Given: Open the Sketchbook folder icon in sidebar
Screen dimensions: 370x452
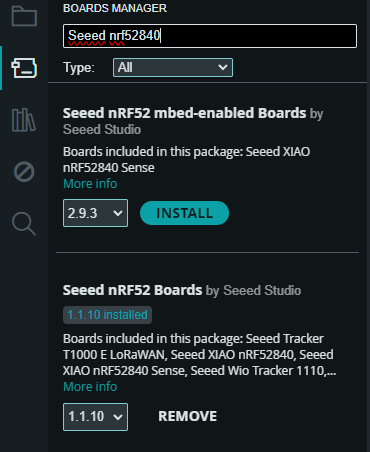Looking at the screenshot, I should pos(24,16).
